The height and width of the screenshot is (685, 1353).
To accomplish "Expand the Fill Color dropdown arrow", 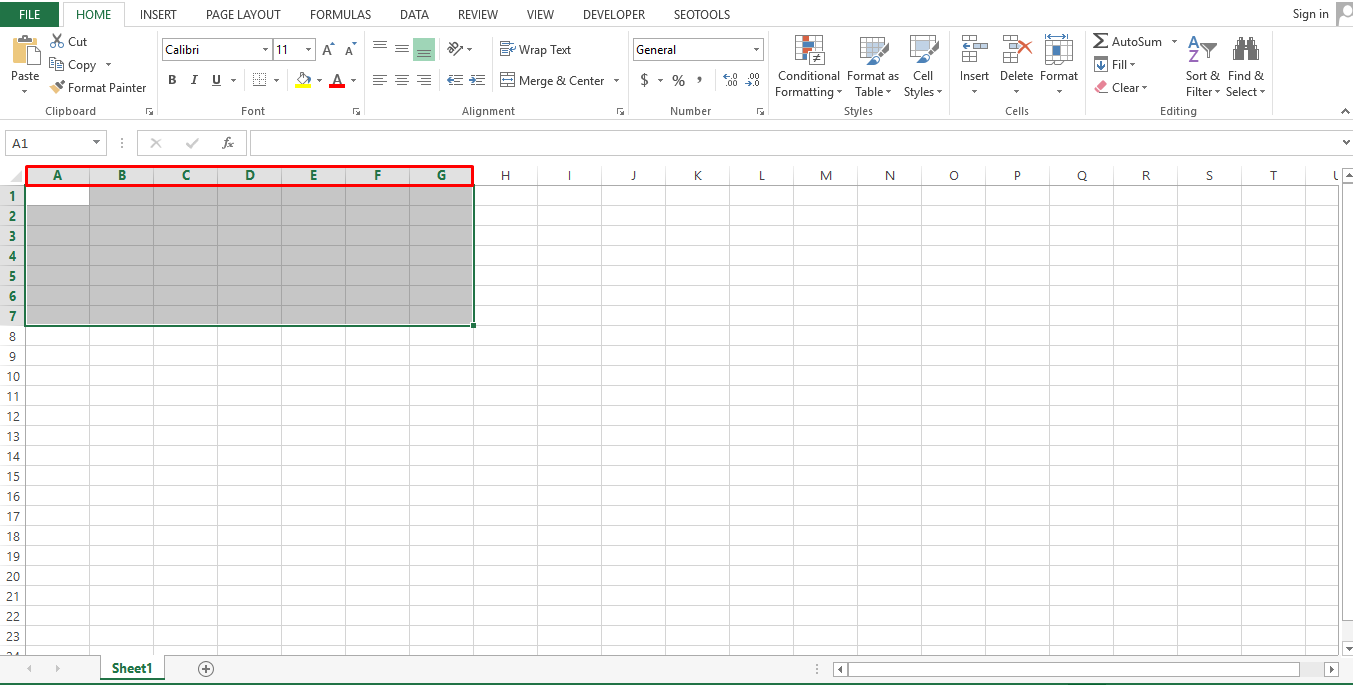I will [x=320, y=80].
